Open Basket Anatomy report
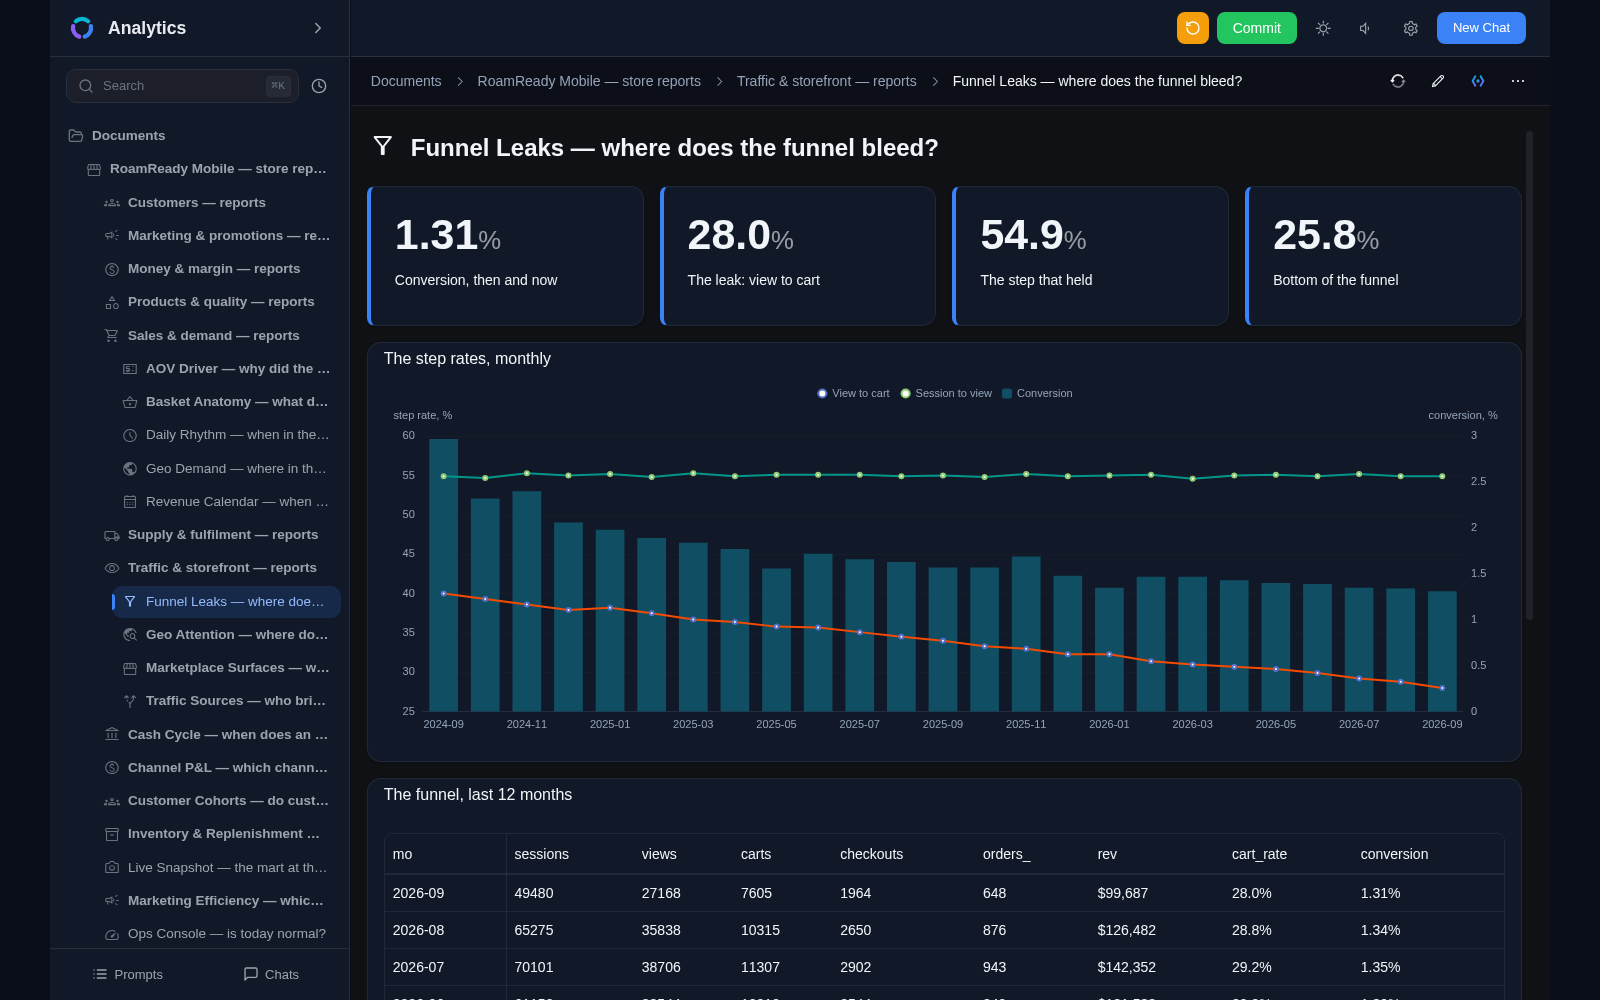The width and height of the screenshot is (1600, 1000). click(227, 401)
